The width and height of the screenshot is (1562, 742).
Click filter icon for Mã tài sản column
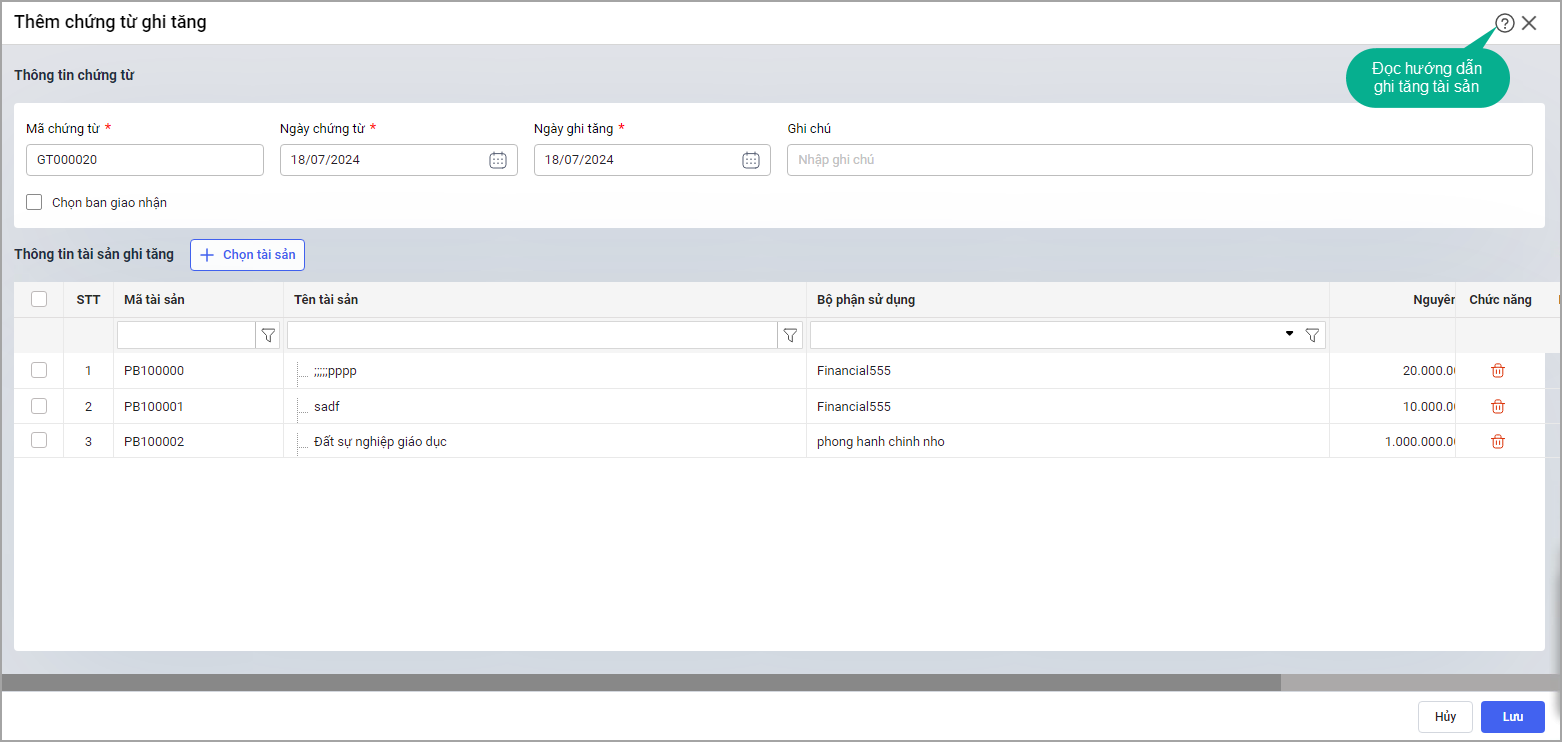click(268, 336)
